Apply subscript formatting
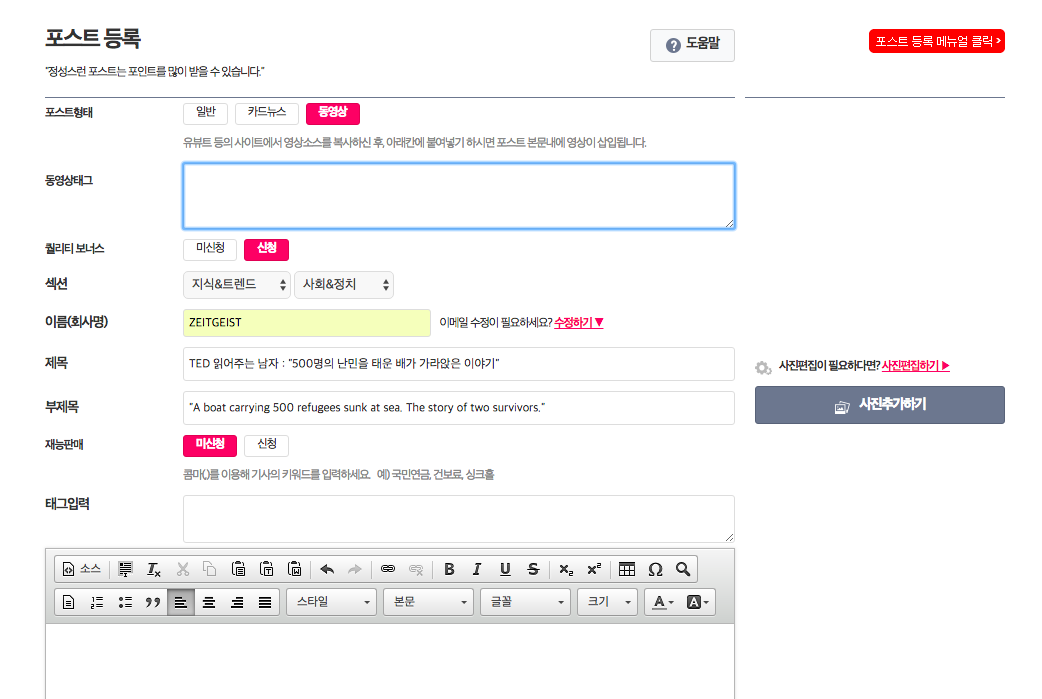Viewport: 1042px width, 699px height. pyautogui.click(x=566, y=569)
